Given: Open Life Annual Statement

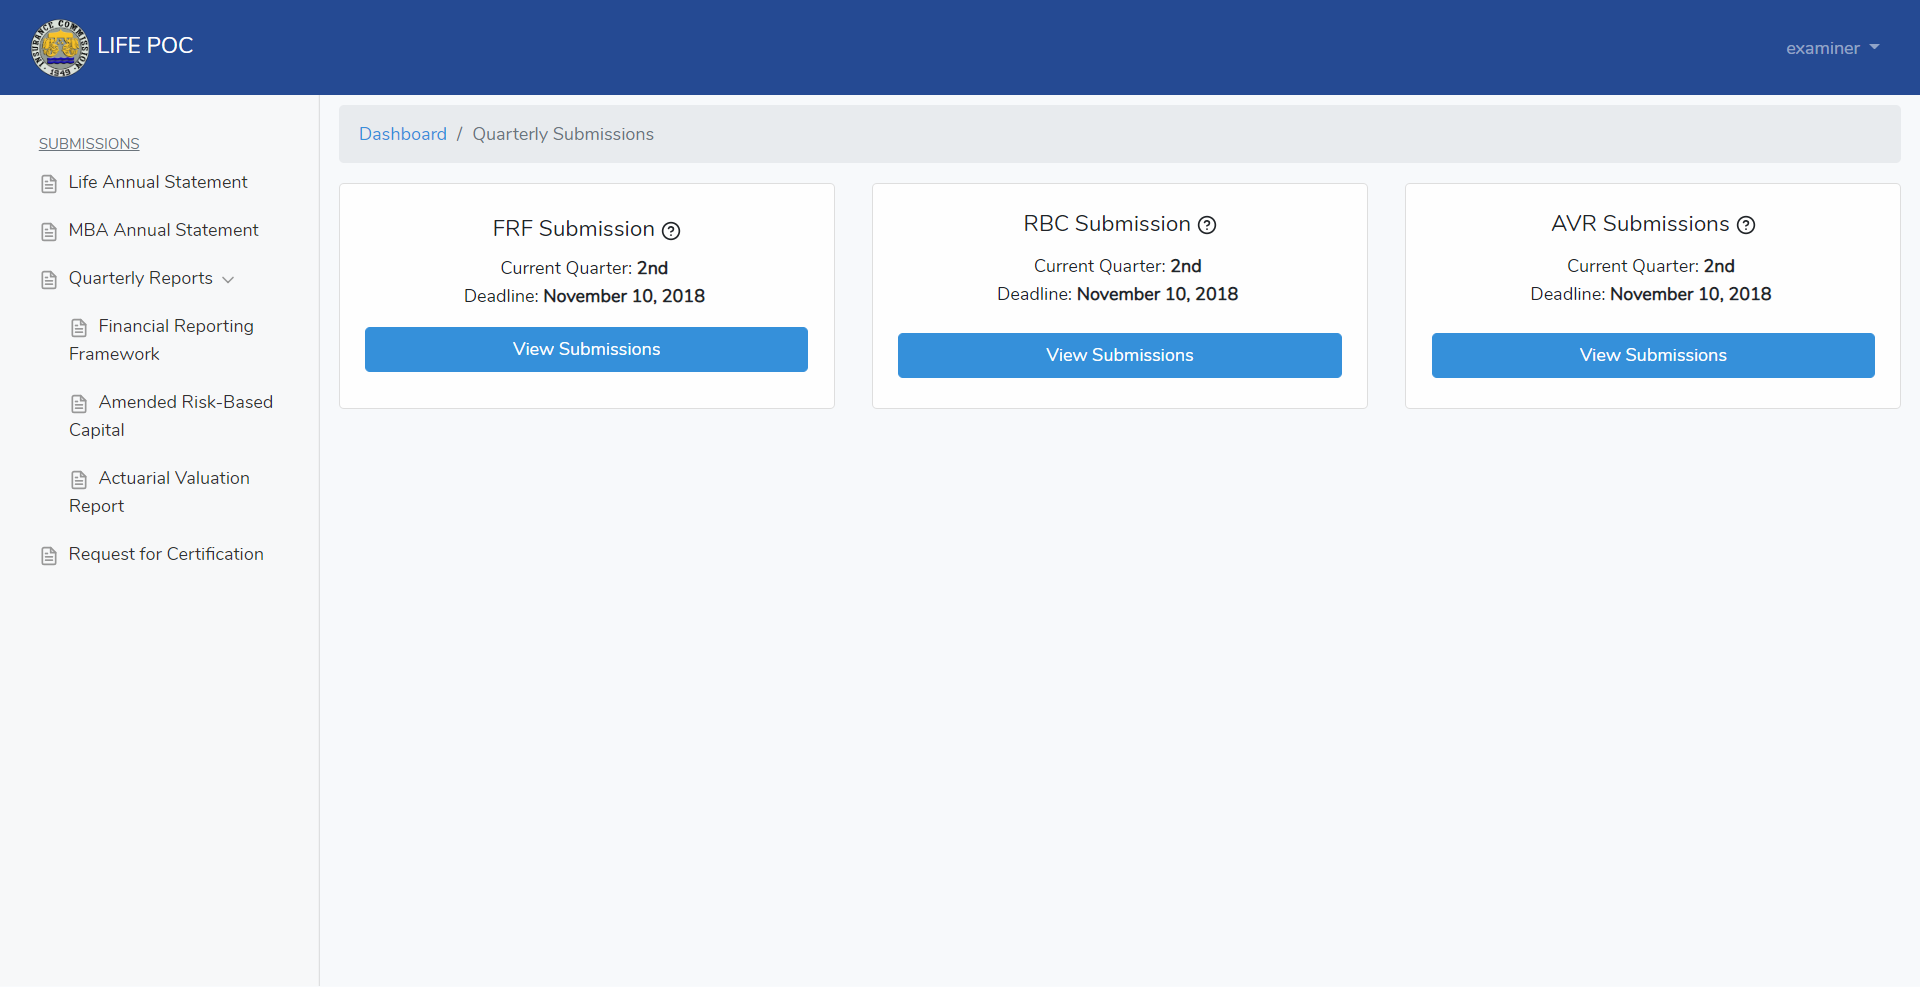Looking at the screenshot, I should point(158,182).
